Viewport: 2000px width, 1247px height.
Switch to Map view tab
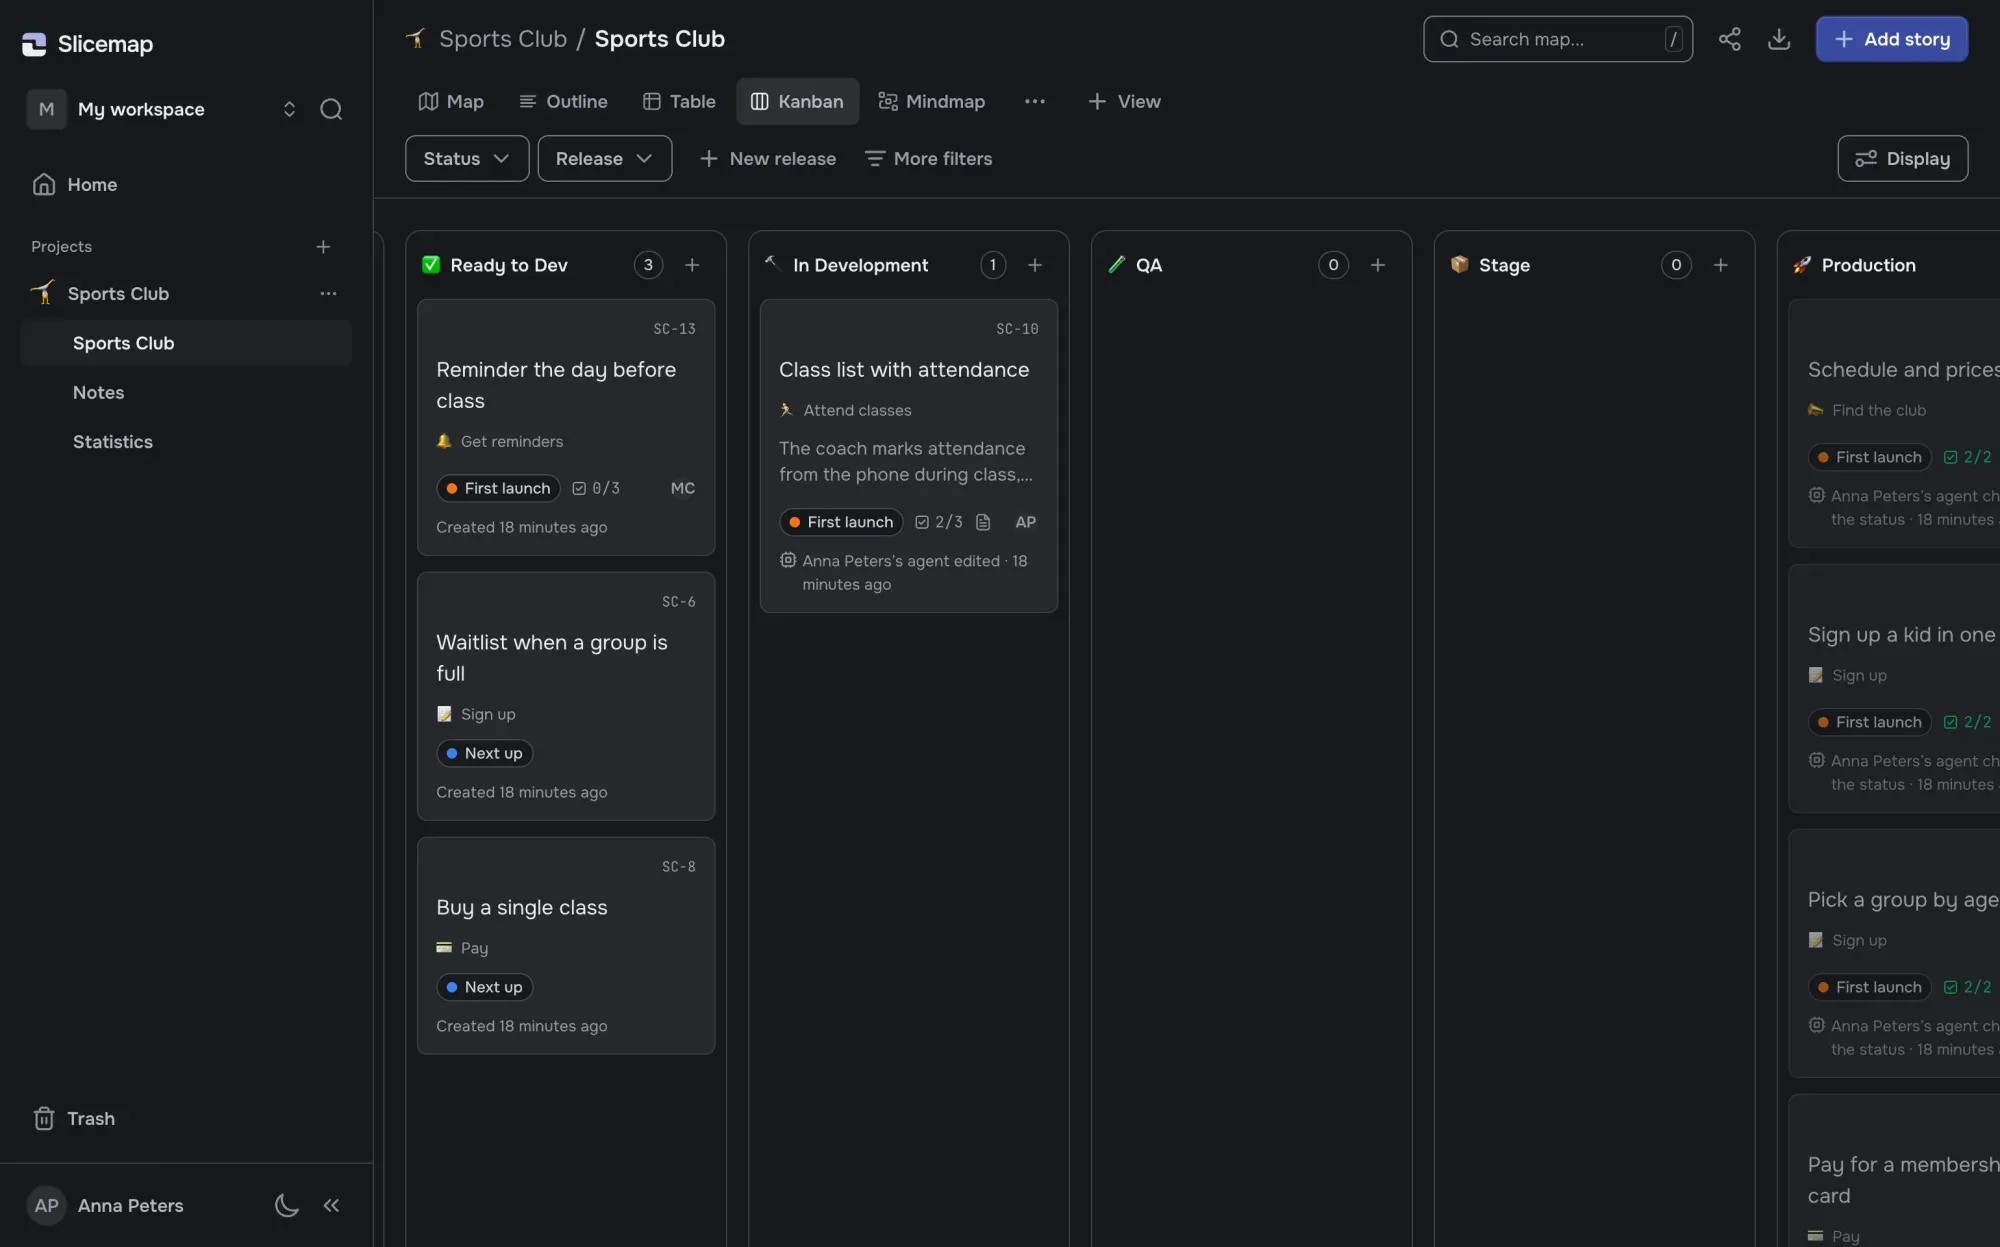coord(451,101)
